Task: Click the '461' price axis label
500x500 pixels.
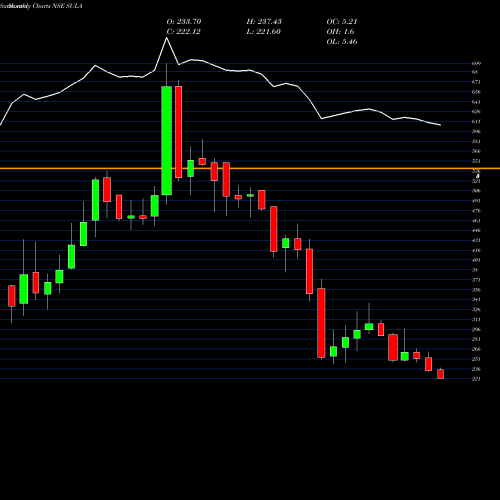Action: 476,221
